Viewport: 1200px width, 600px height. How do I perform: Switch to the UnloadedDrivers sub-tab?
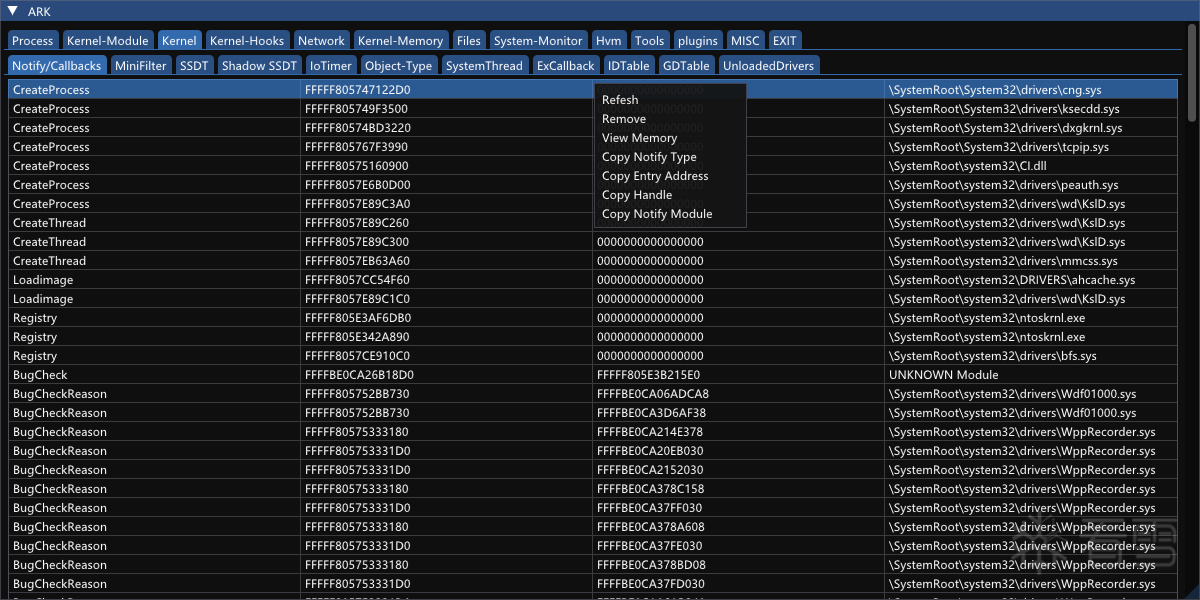pyautogui.click(x=768, y=65)
